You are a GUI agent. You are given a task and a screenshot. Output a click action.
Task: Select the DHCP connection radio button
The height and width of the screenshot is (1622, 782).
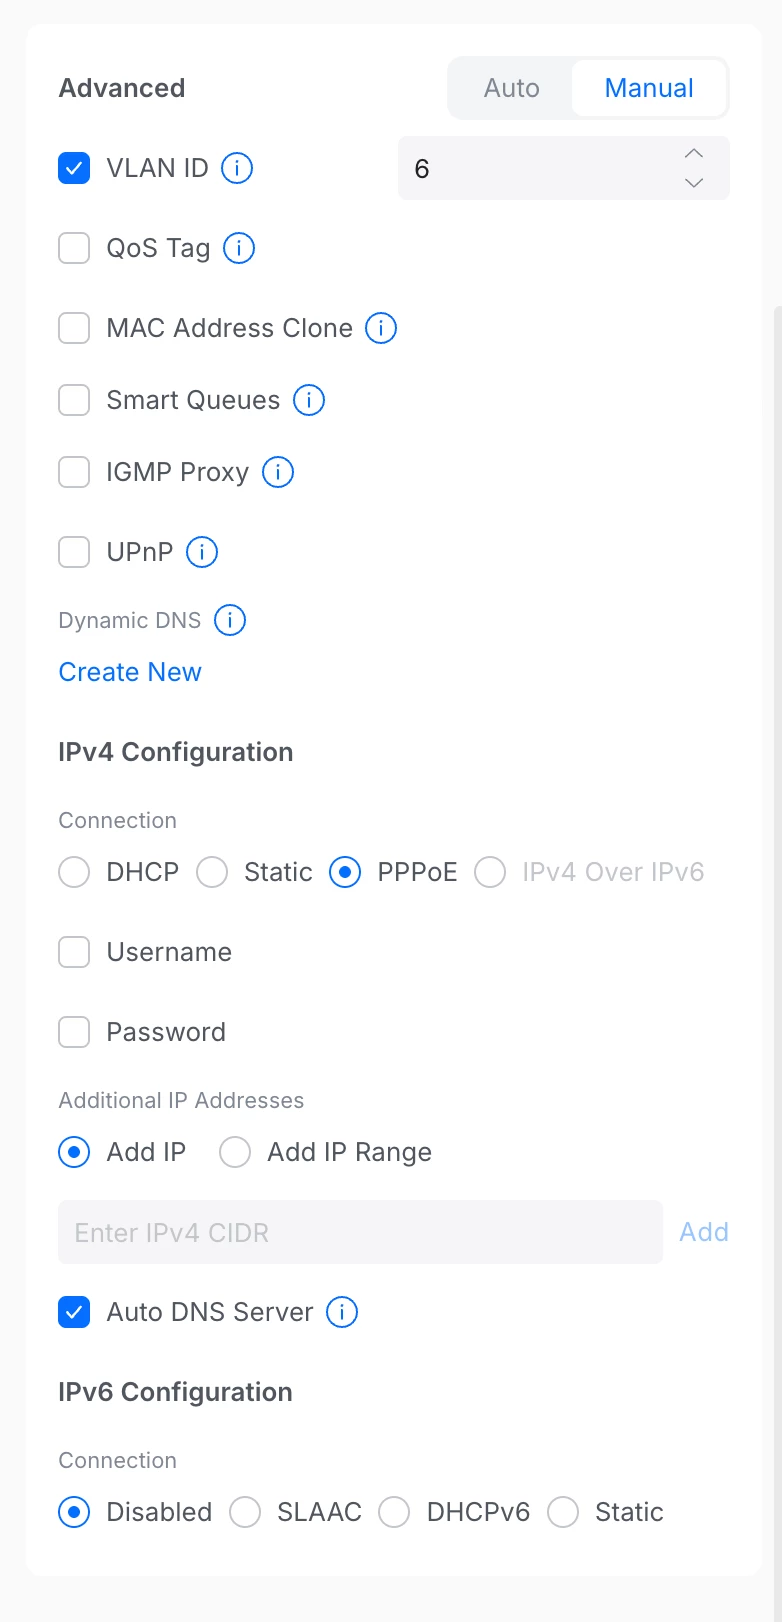(74, 872)
